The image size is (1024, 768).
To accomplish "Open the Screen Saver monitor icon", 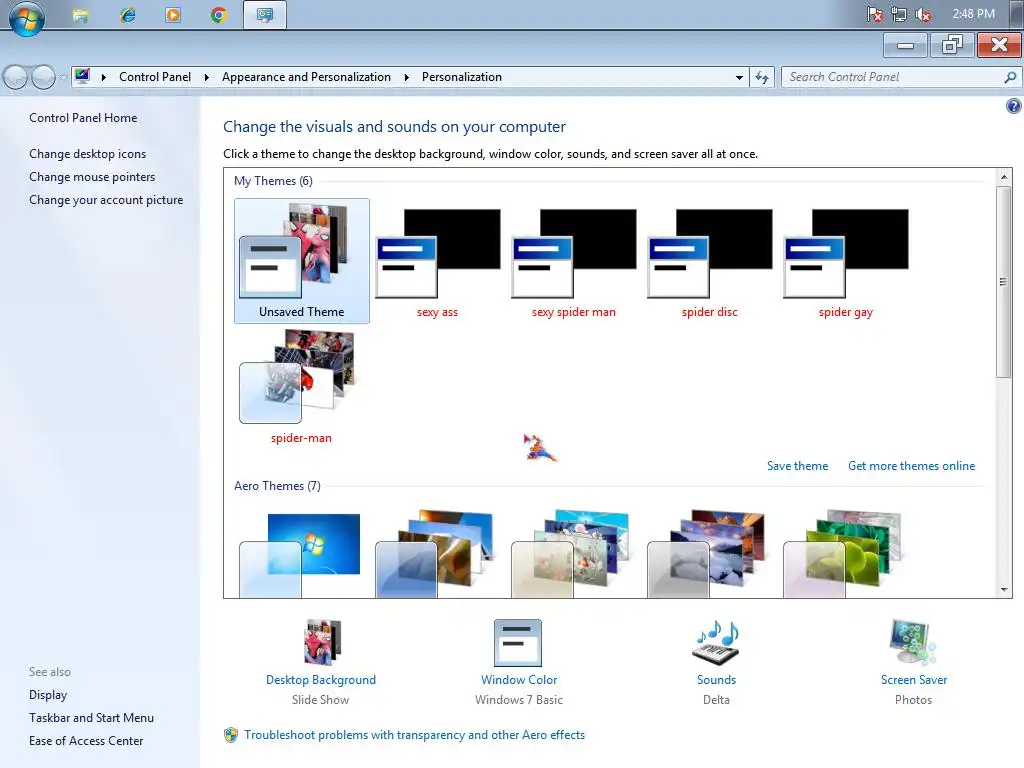I will (912, 642).
